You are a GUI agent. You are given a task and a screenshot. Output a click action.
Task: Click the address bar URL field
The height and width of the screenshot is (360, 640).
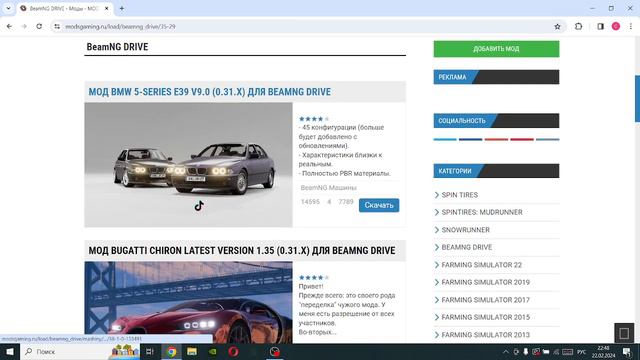pos(306,27)
